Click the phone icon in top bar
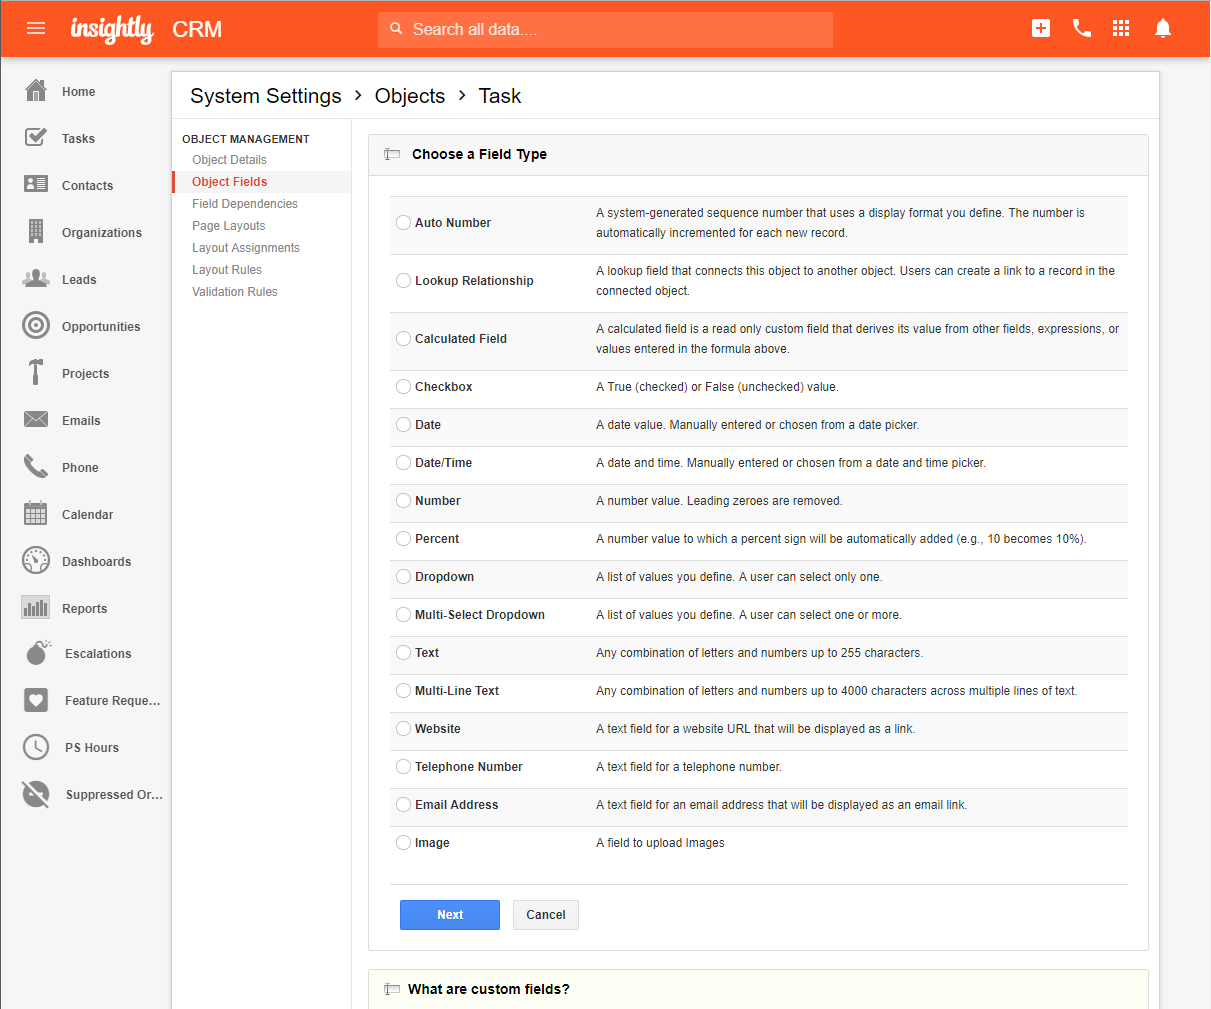The image size is (1211, 1009). pyautogui.click(x=1081, y=28)
